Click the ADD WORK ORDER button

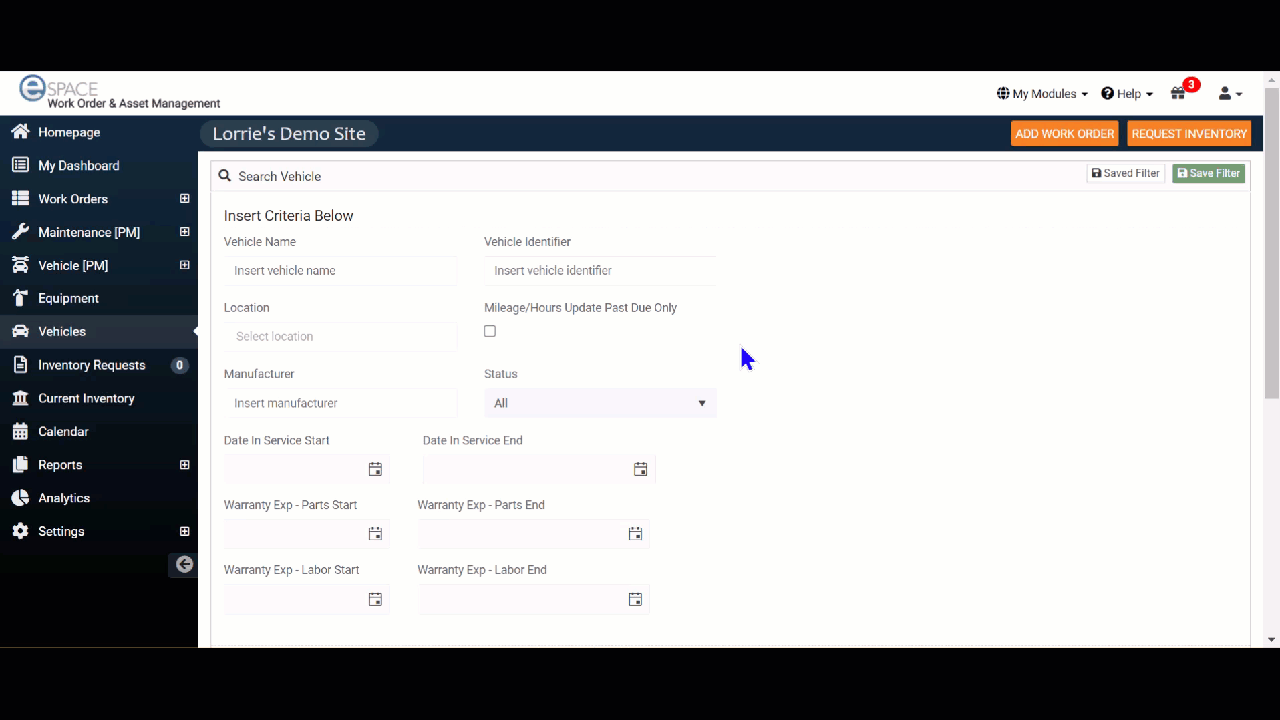(1064, 134)
